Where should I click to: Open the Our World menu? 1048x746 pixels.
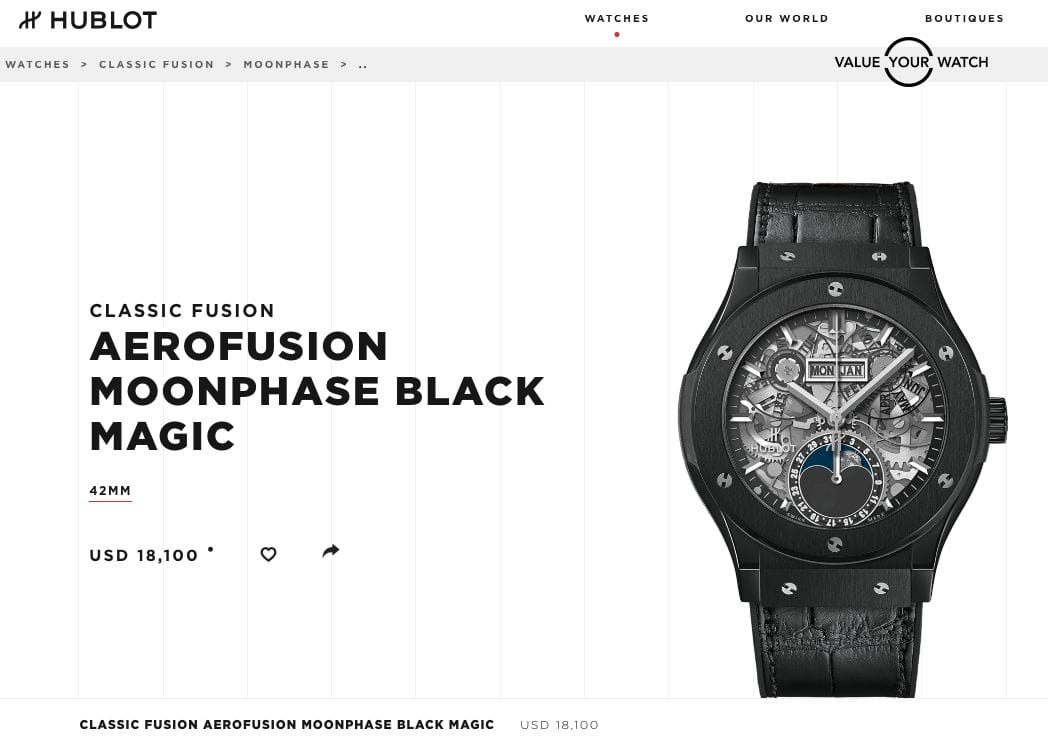coord(787,19)
